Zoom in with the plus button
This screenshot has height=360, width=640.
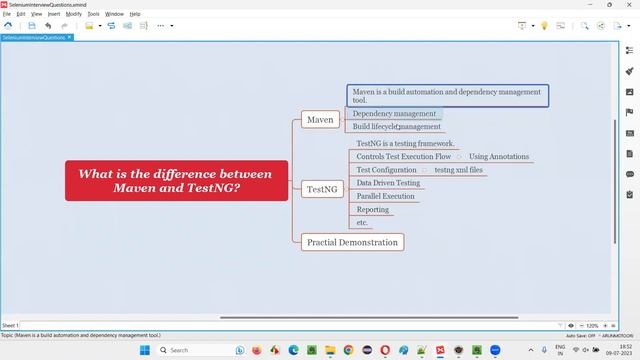[605, 326]
